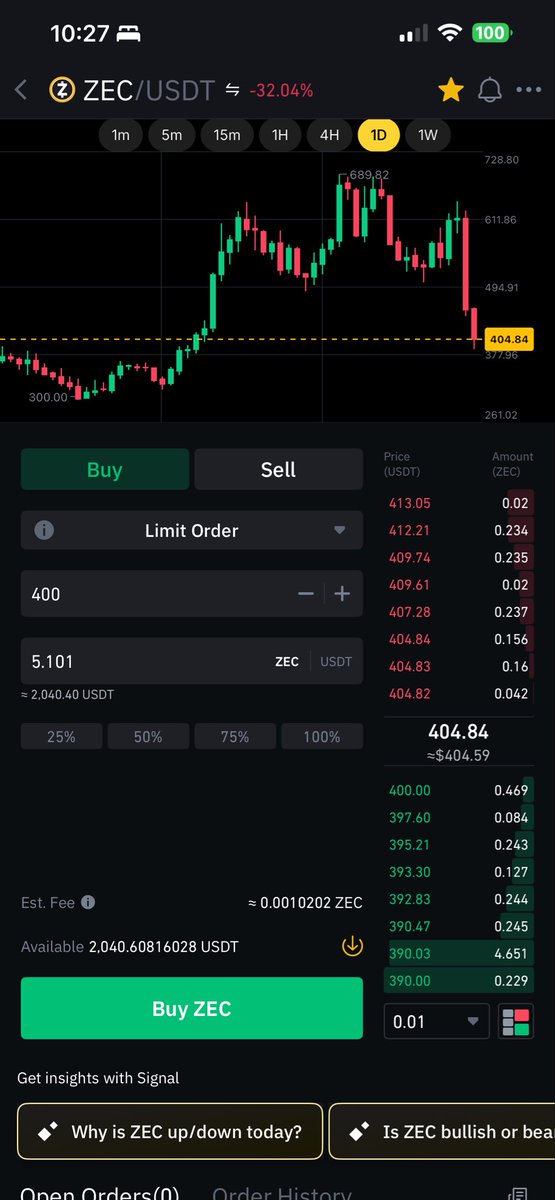This screenshot has height=1200, width=555.
Task: Tap the ask price 409.61
Action: pos(408,584)
